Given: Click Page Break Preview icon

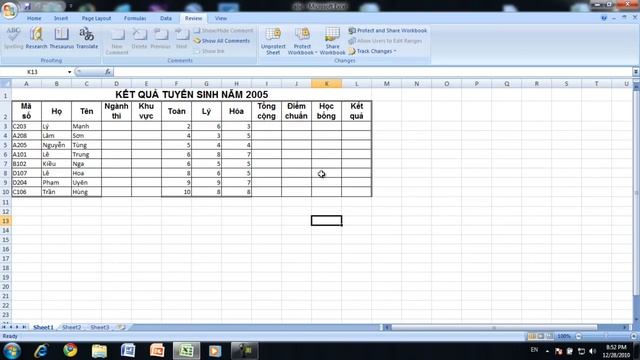Looking at the screenshot, I should [x=549, y=336].
